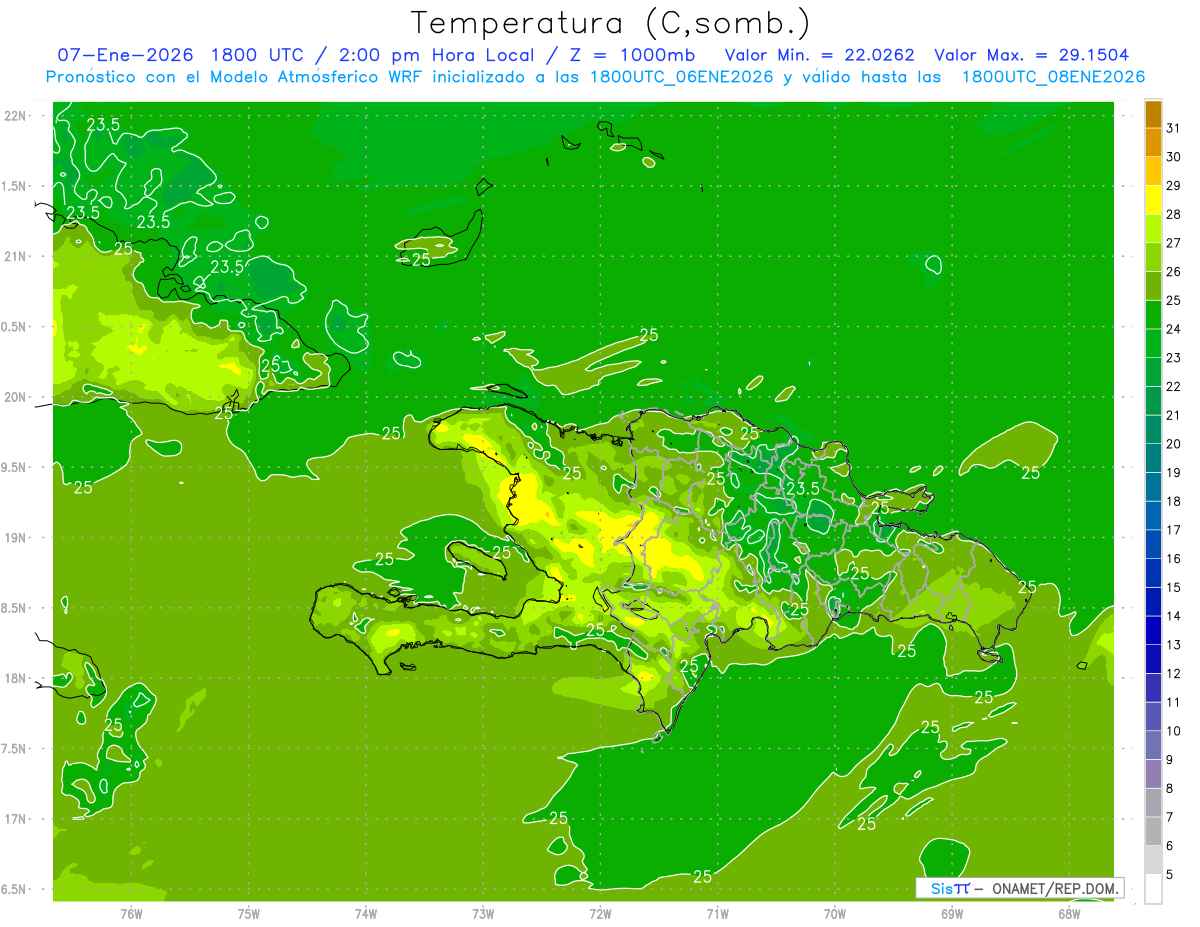The height and width of the screenshot is (927, 1200).
Task: Select the Valor Min. = 22.0262 value
Action: point(819,55)
